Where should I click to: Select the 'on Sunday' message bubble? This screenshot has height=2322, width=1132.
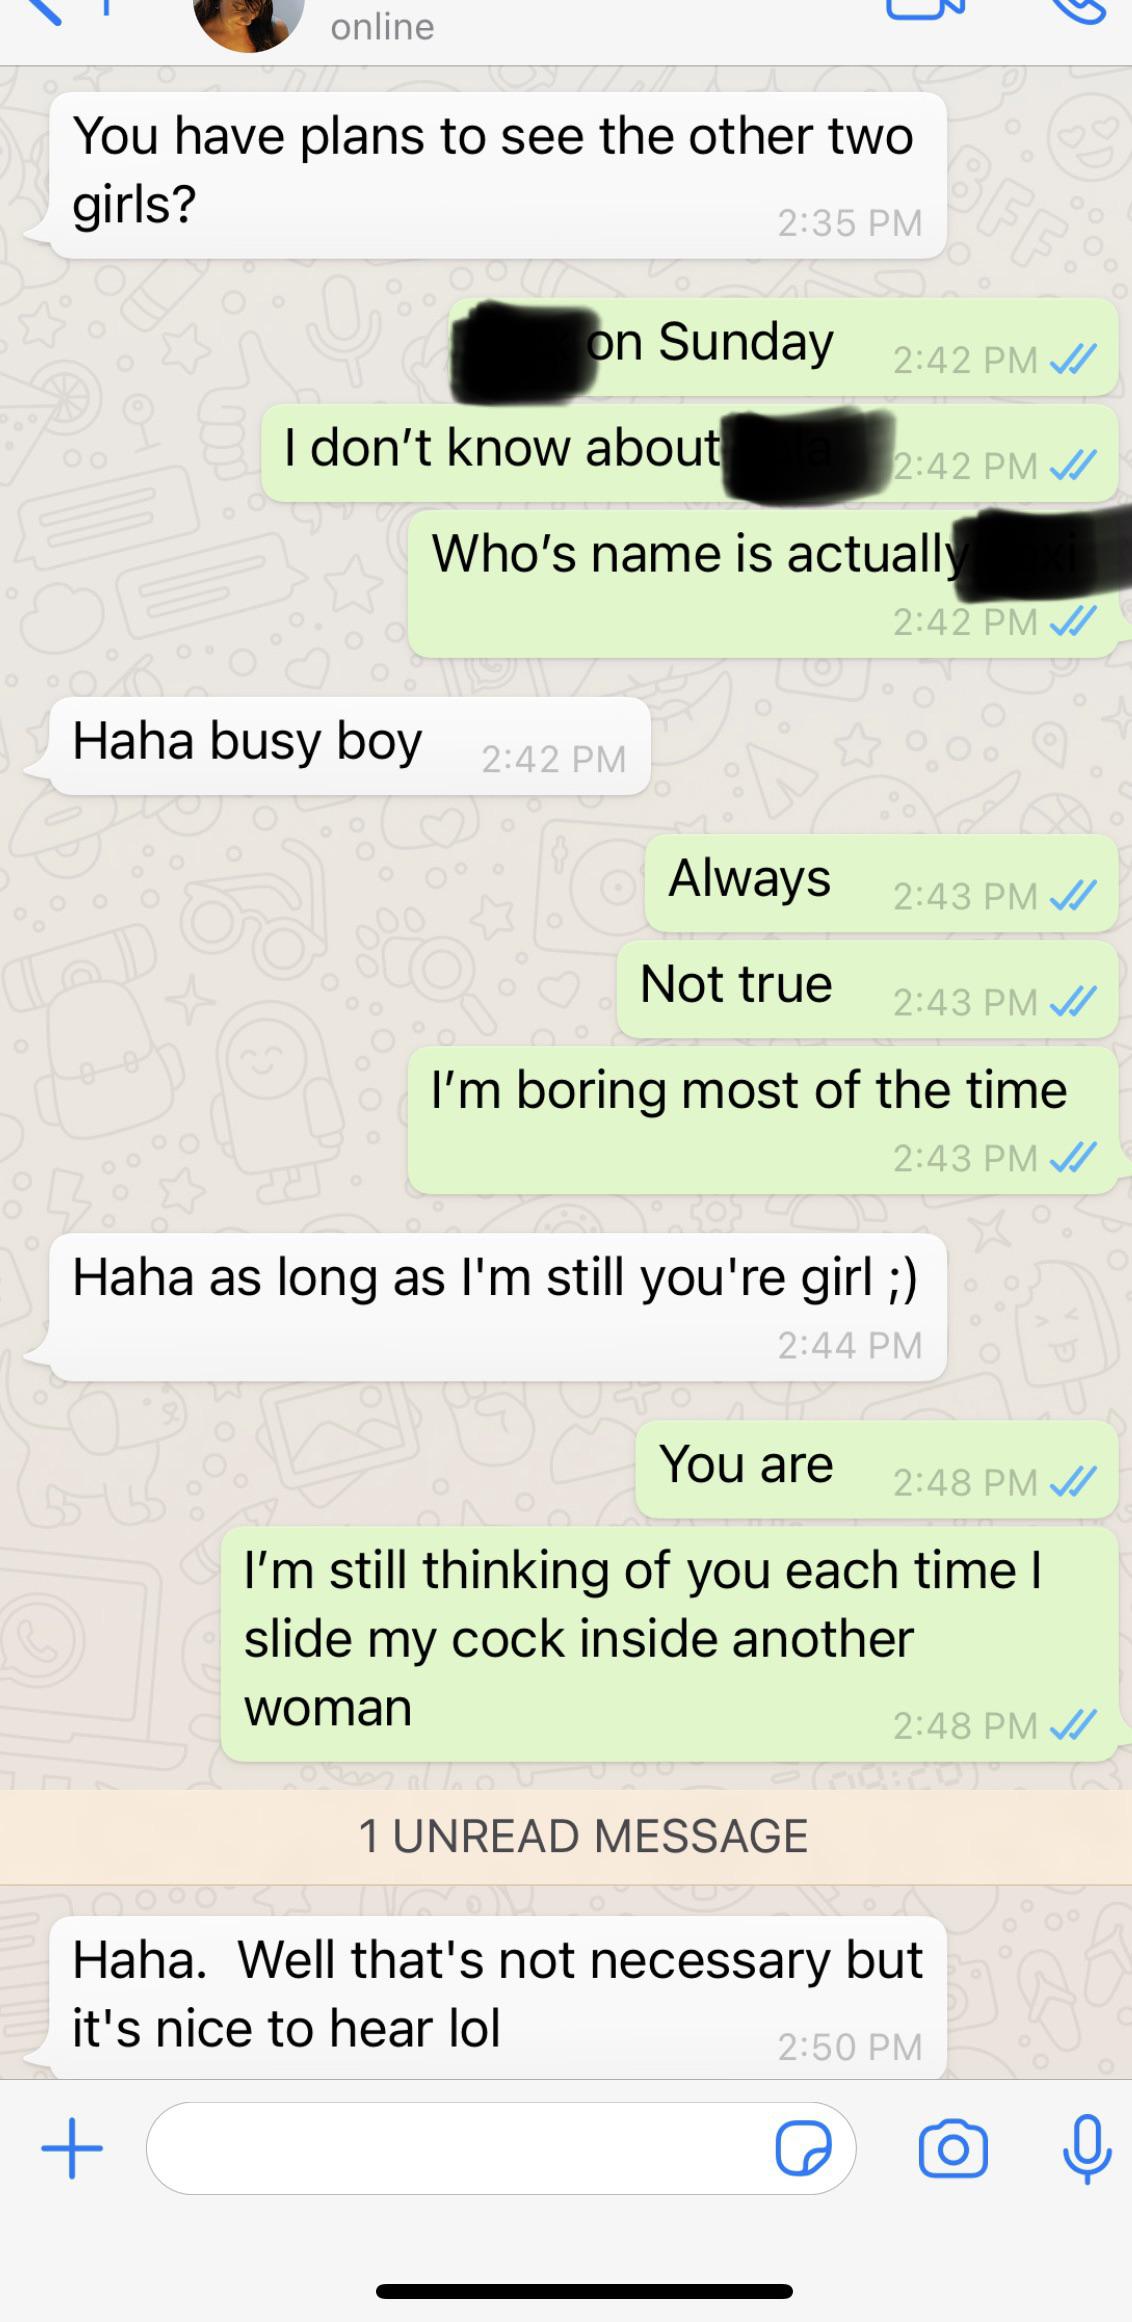pos(783,347)
